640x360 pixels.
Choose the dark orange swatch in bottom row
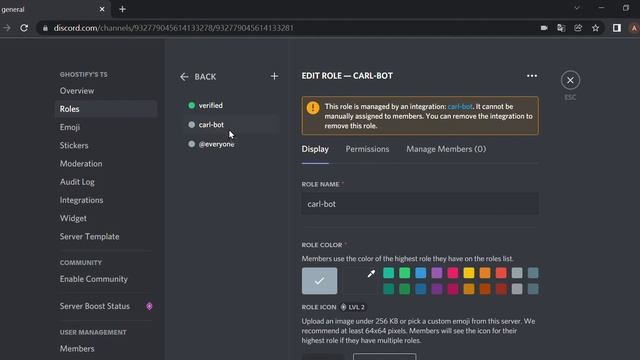485,289
